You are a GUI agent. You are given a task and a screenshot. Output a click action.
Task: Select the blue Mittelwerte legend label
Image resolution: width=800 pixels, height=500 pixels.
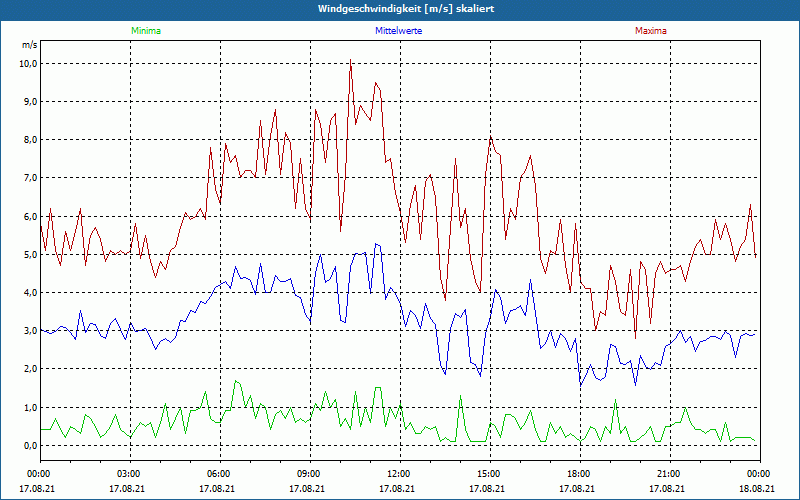[x=397, y=31]
